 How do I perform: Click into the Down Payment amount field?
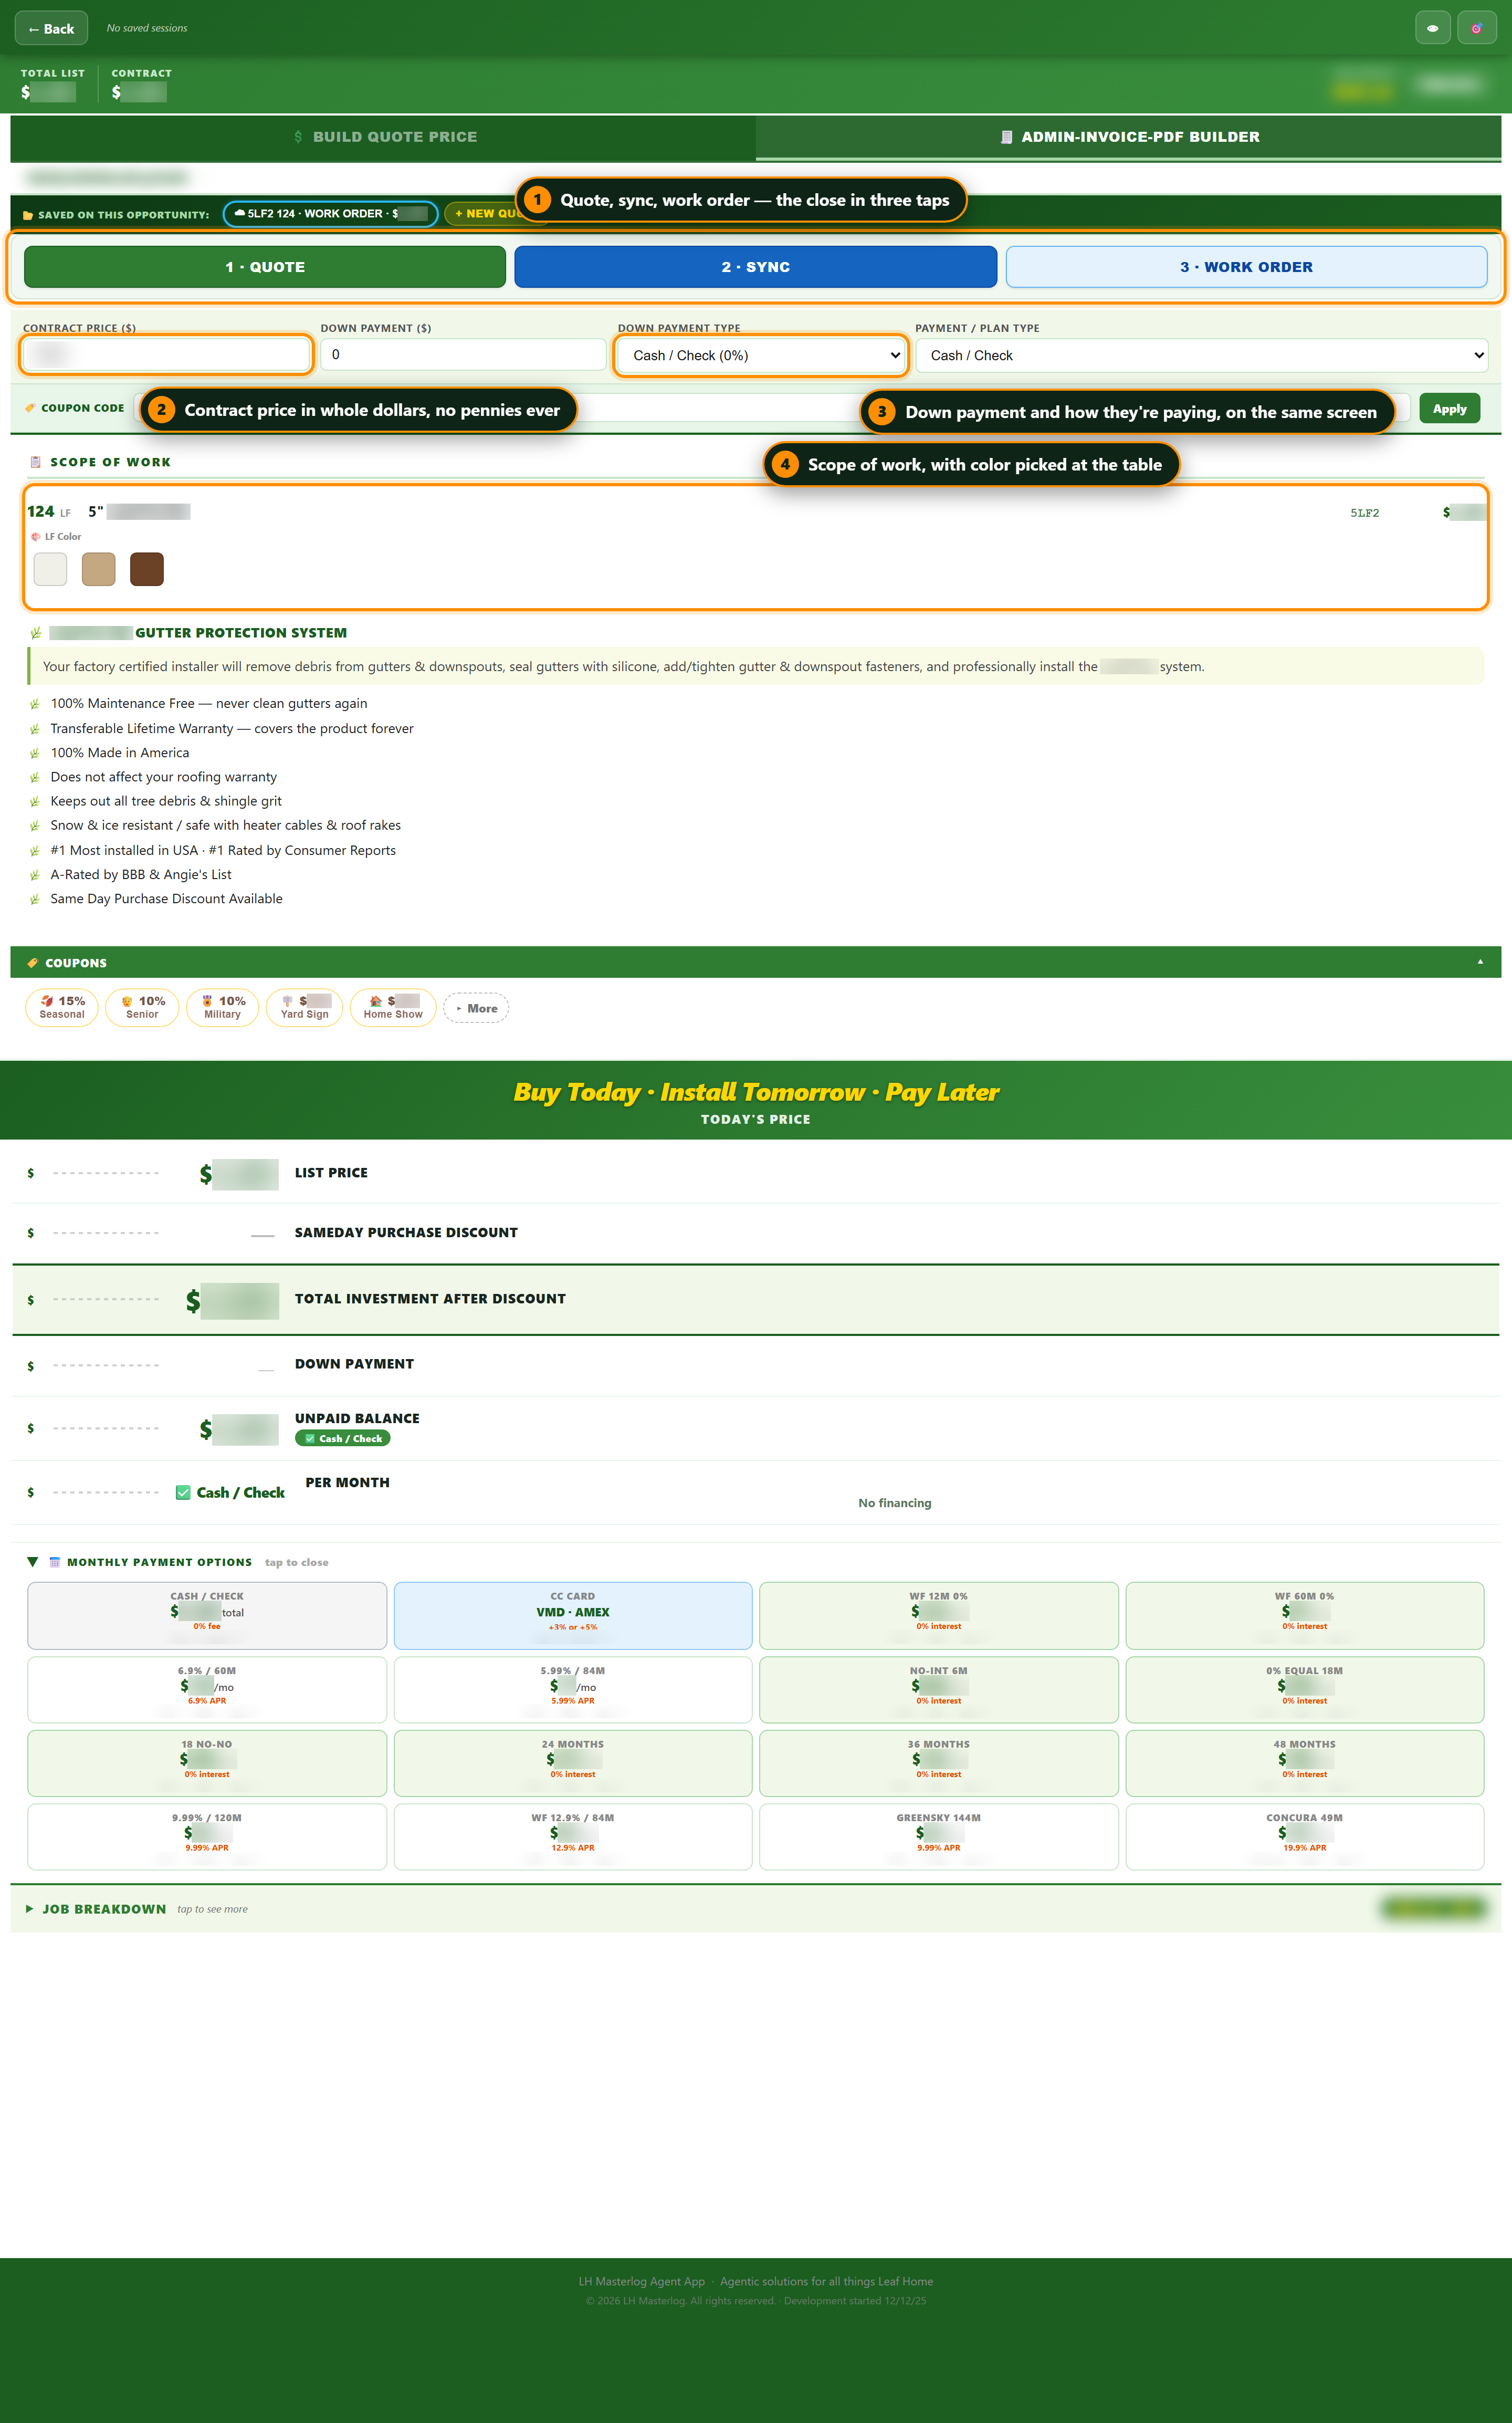click(463, 355)
